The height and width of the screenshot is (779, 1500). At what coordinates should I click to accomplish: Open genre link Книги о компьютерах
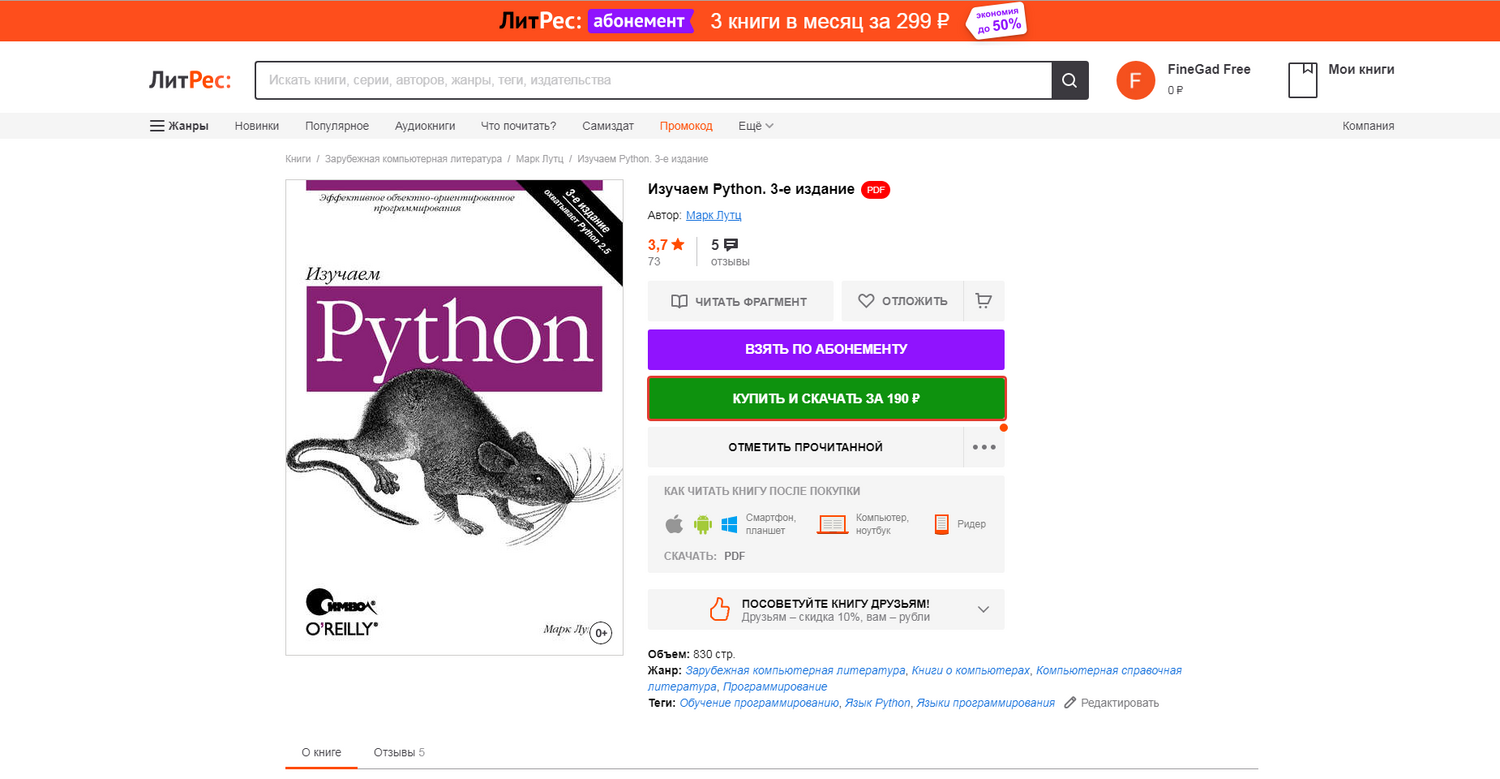point(971,670)
